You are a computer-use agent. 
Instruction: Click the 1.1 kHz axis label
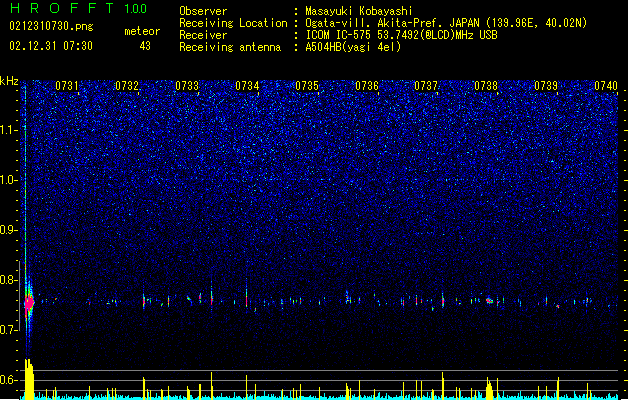point(8,130)
